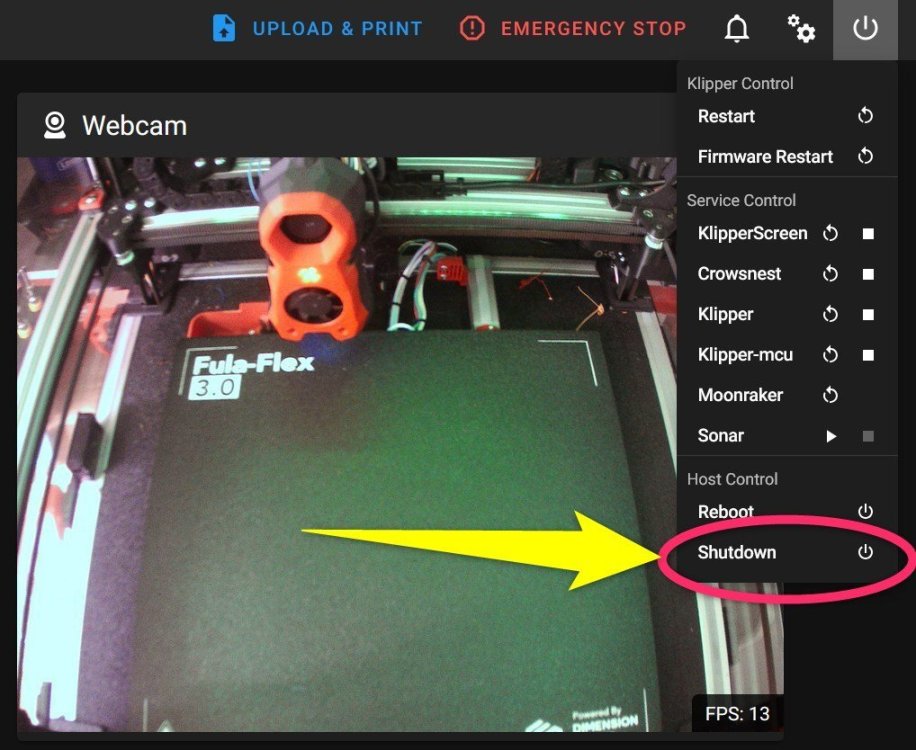Stop the Klipper service square button
Viewport: 916px width, 750px height.
(x=869, y=315)
